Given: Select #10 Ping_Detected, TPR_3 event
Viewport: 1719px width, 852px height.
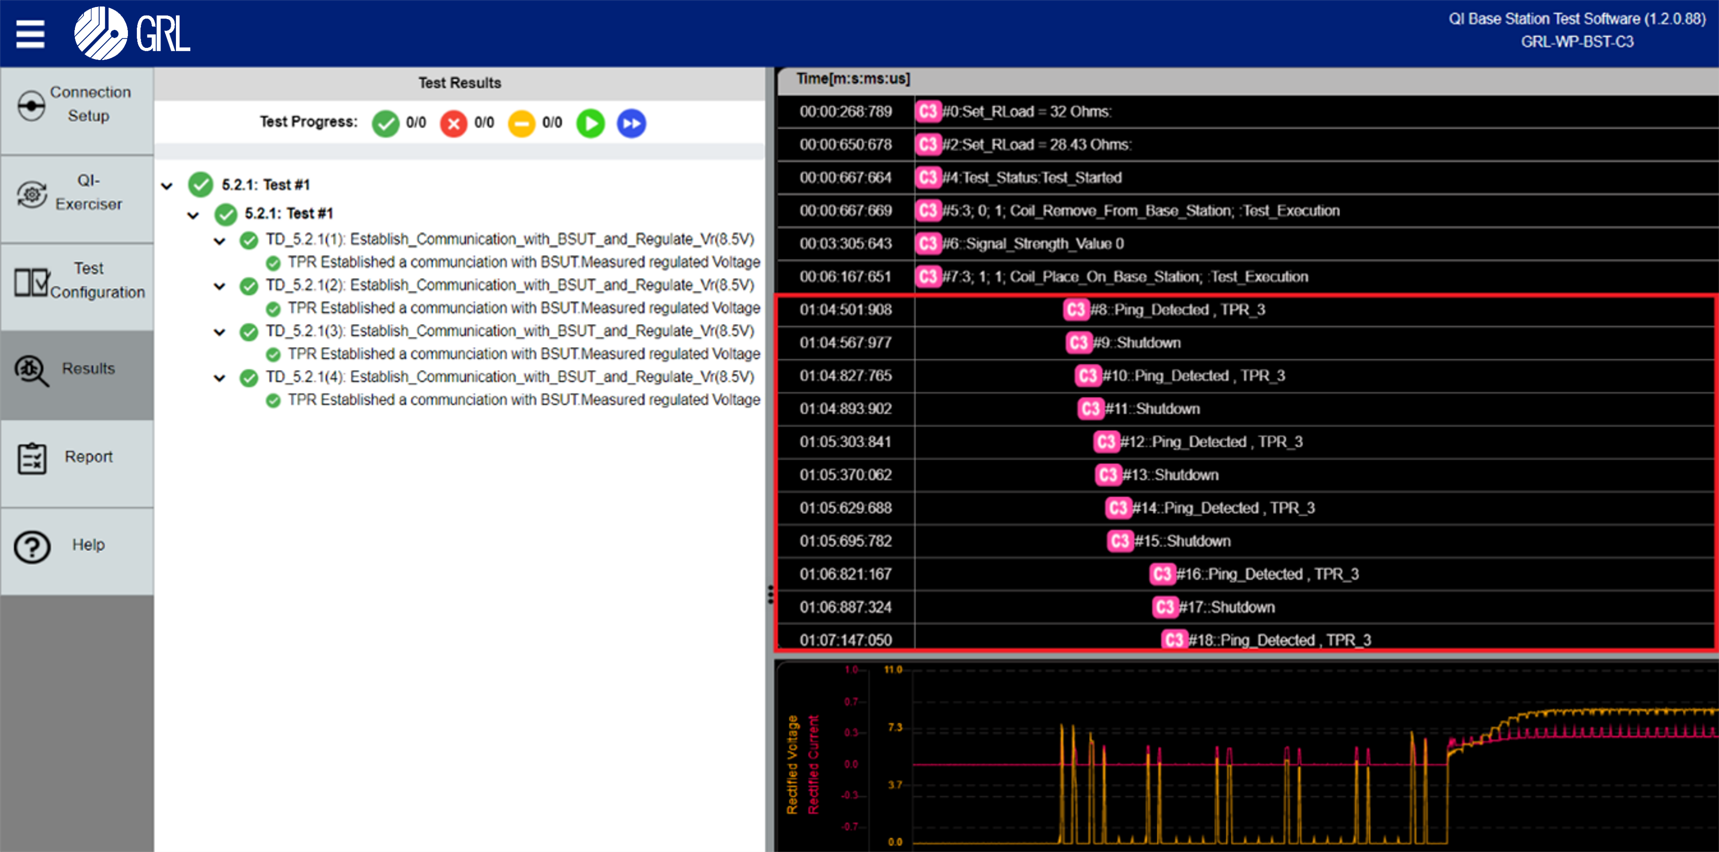Looking at the screenshot, I should [1194, 376].
